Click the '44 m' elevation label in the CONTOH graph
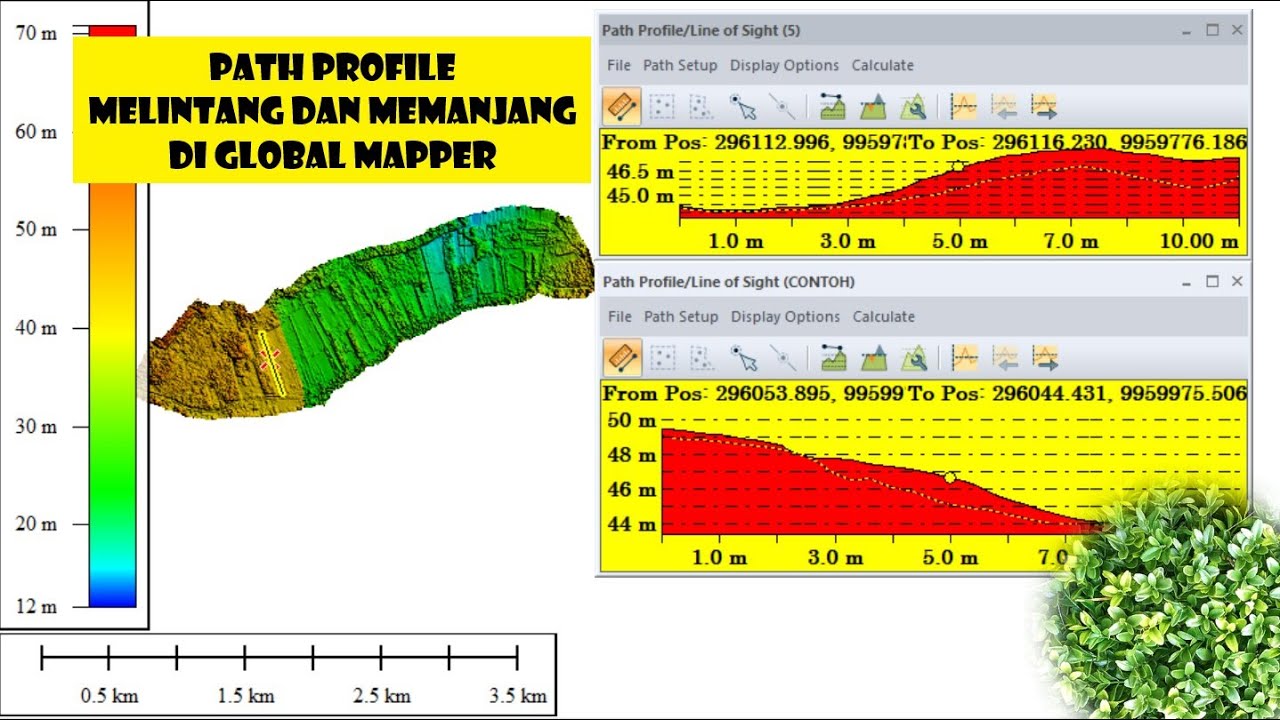 632,524
